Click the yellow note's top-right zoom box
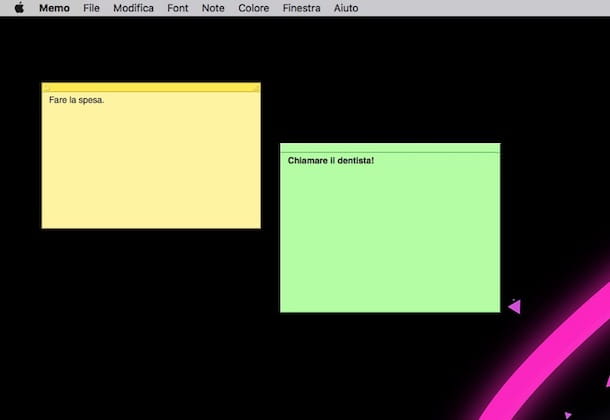This screenshot has width=610, height=420. [255, 88]
